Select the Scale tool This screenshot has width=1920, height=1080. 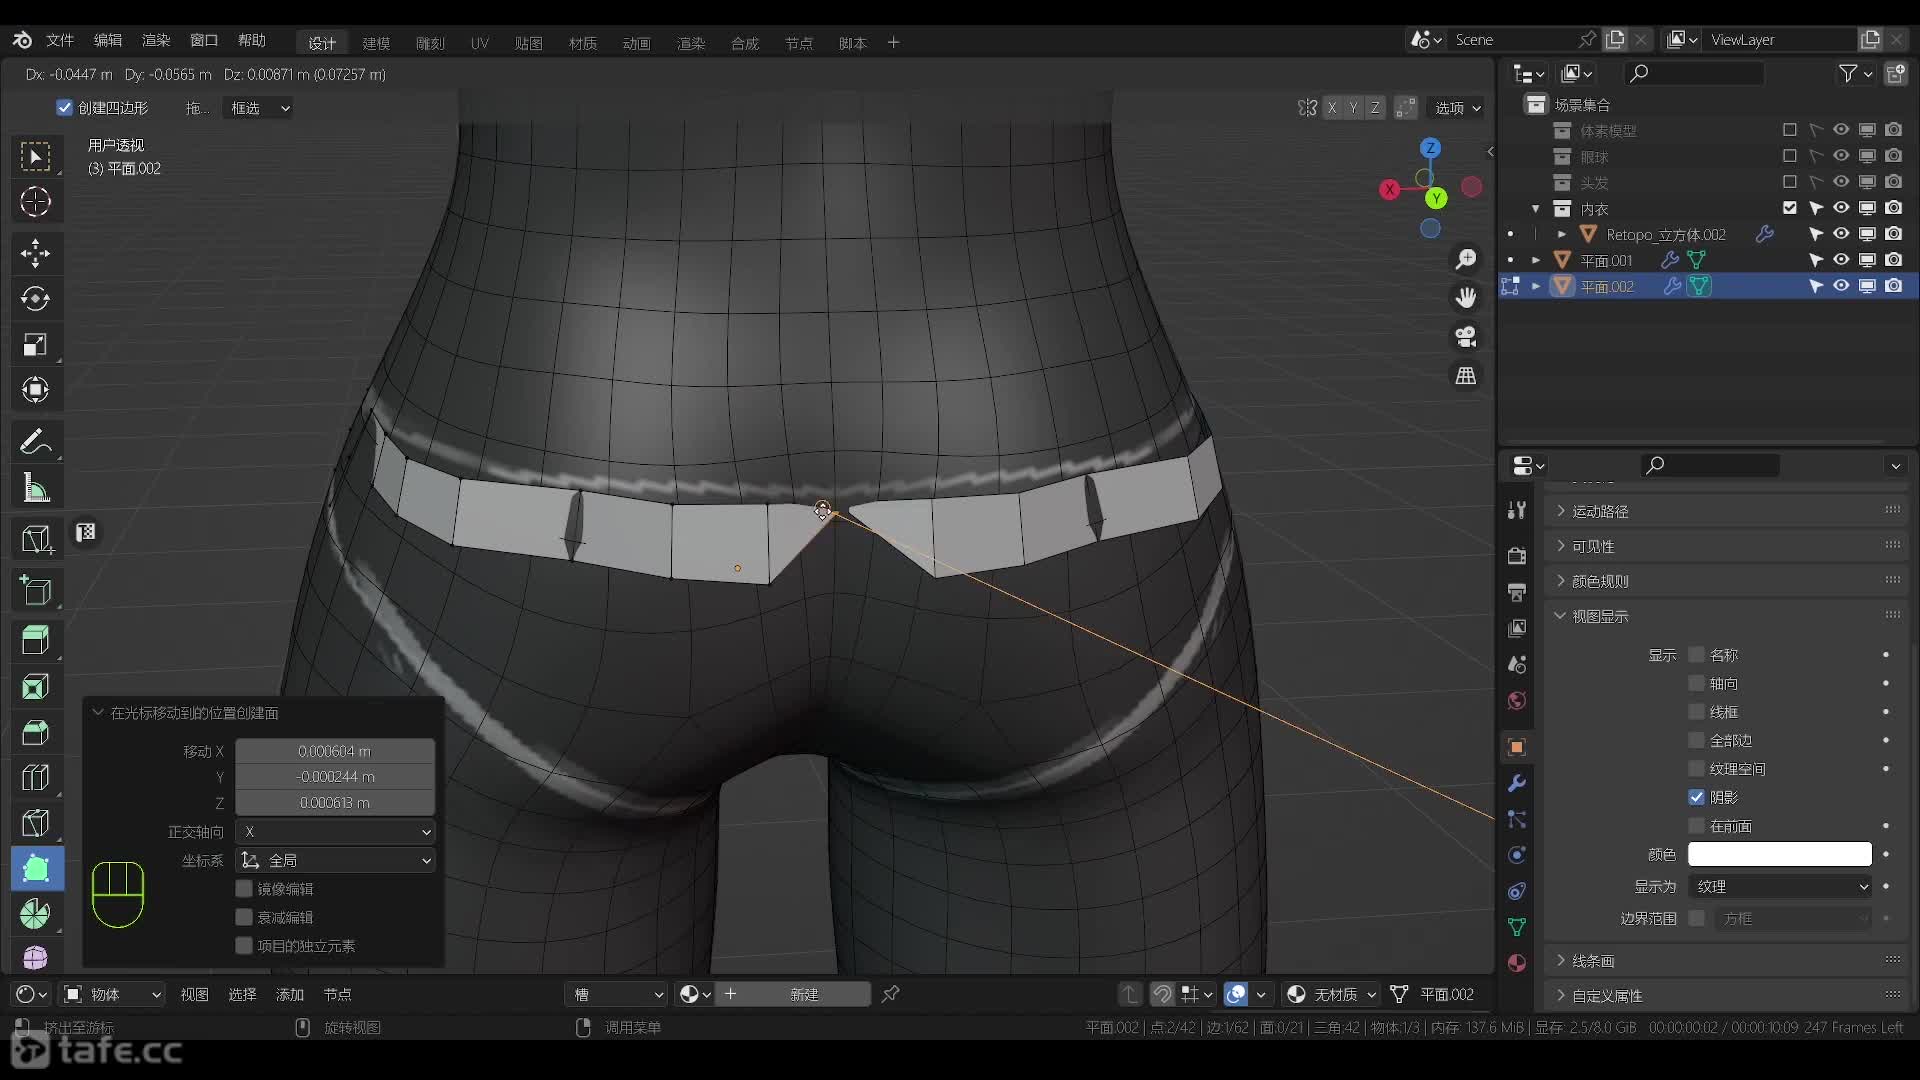coord(36,344)
